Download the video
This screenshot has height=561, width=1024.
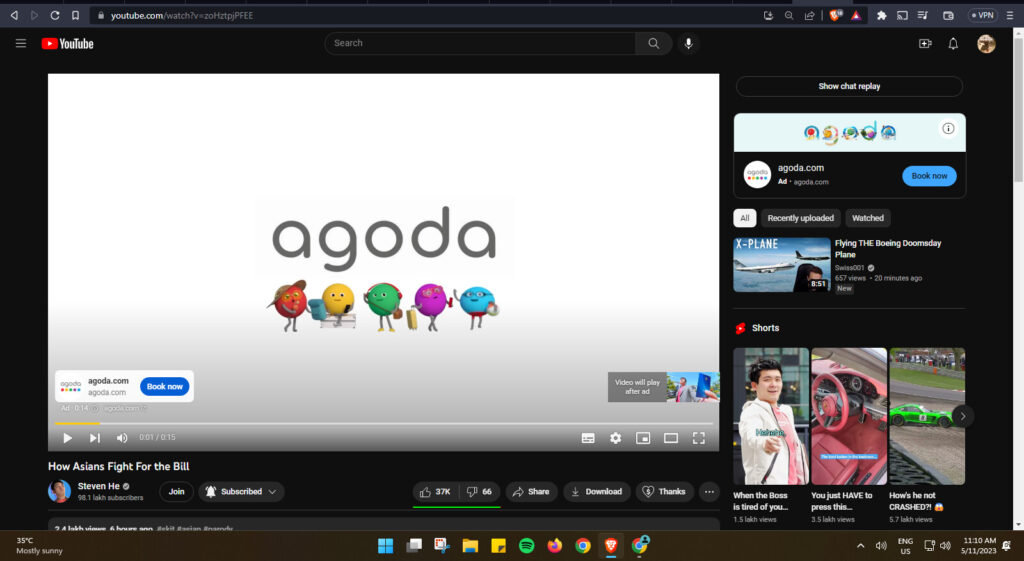tap(596, 492)
